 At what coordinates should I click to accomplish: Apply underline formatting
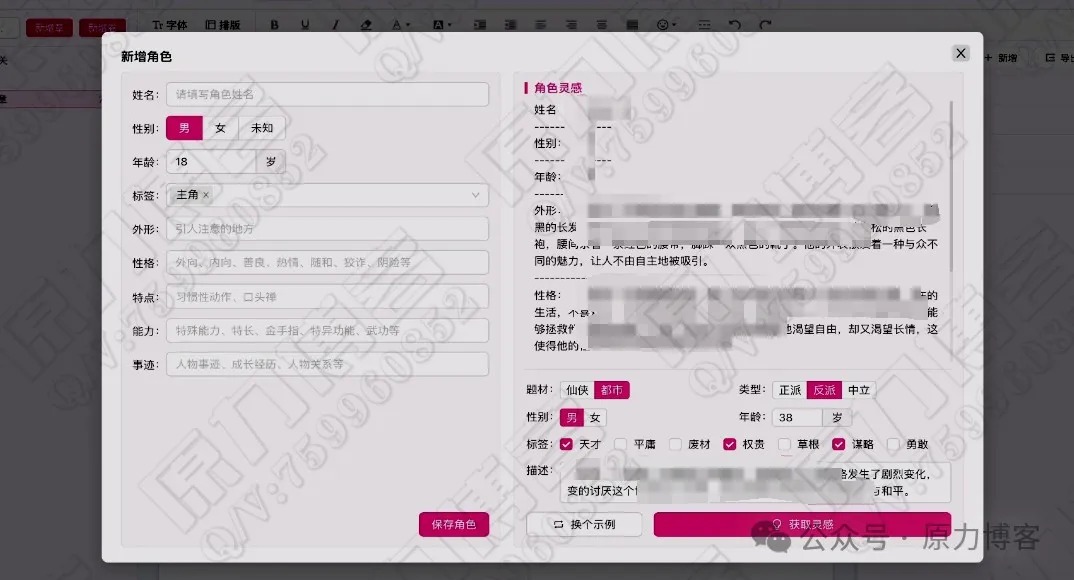tap(304, 24)
